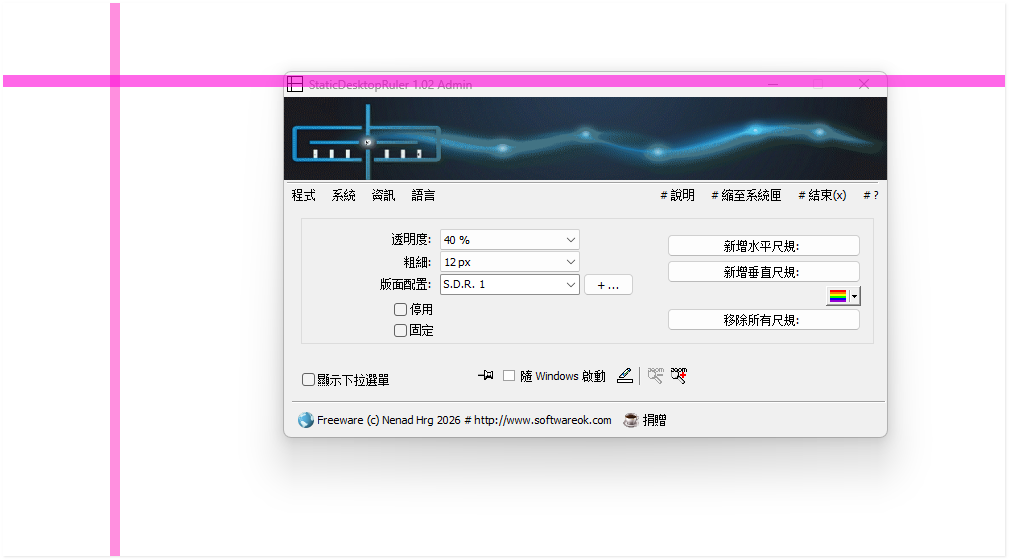Viewport: 1009px width, 560px height.
Task: Open the 系統 menu
Action: coord(344,195)
